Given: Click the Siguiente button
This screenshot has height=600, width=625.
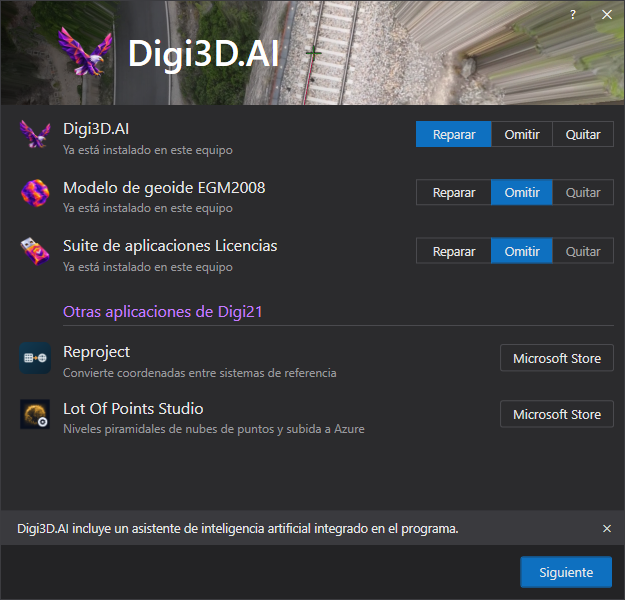Looking at the screenshot, I should 566,572.
